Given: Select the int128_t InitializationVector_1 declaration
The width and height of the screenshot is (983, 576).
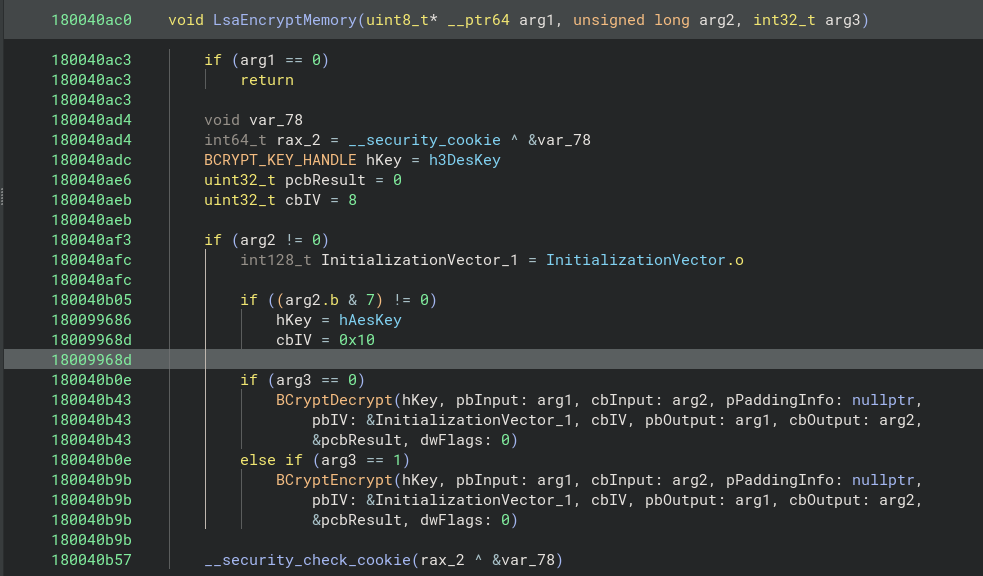Looking at the screenshot, I should click(379, 259).
